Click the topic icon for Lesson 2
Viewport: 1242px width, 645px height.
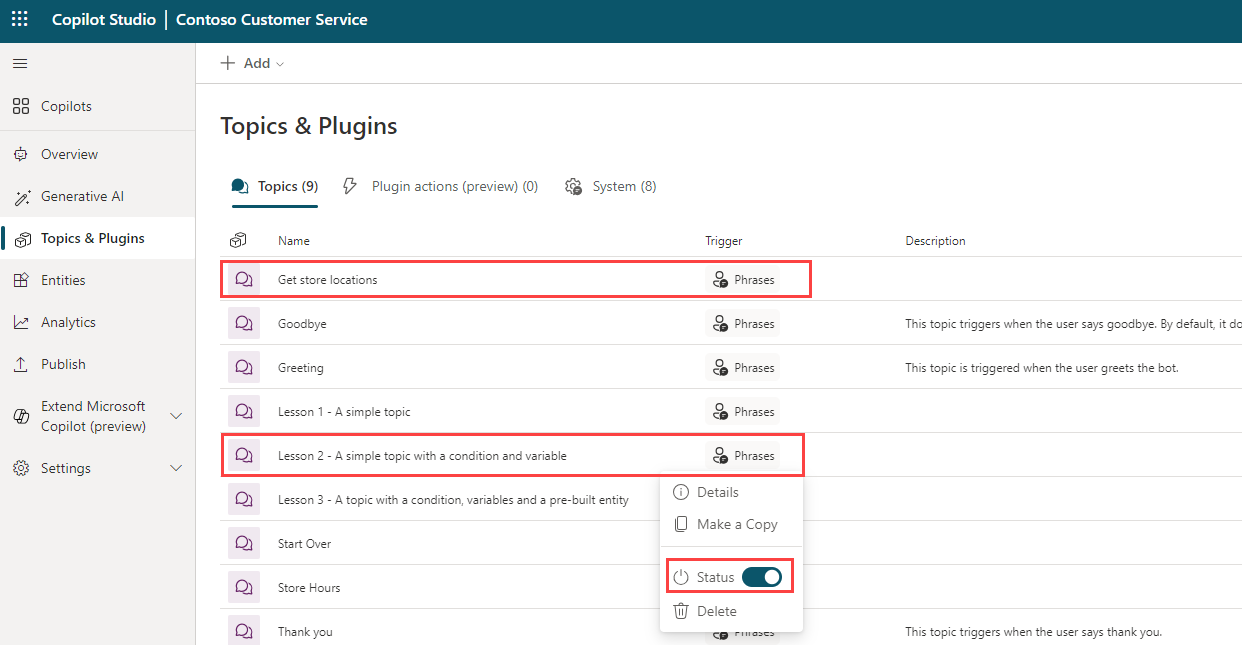[x=244, y=456]
